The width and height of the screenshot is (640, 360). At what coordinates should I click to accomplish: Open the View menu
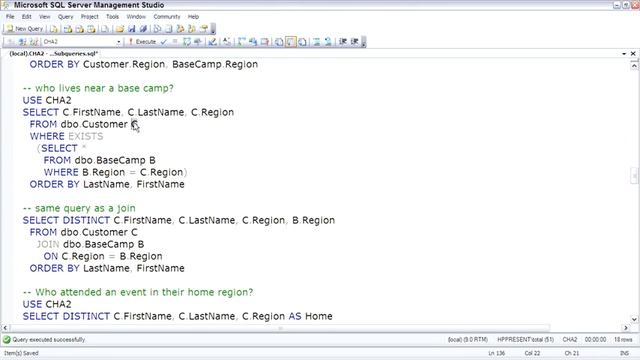pyautogui.click(x=44, y=17)
